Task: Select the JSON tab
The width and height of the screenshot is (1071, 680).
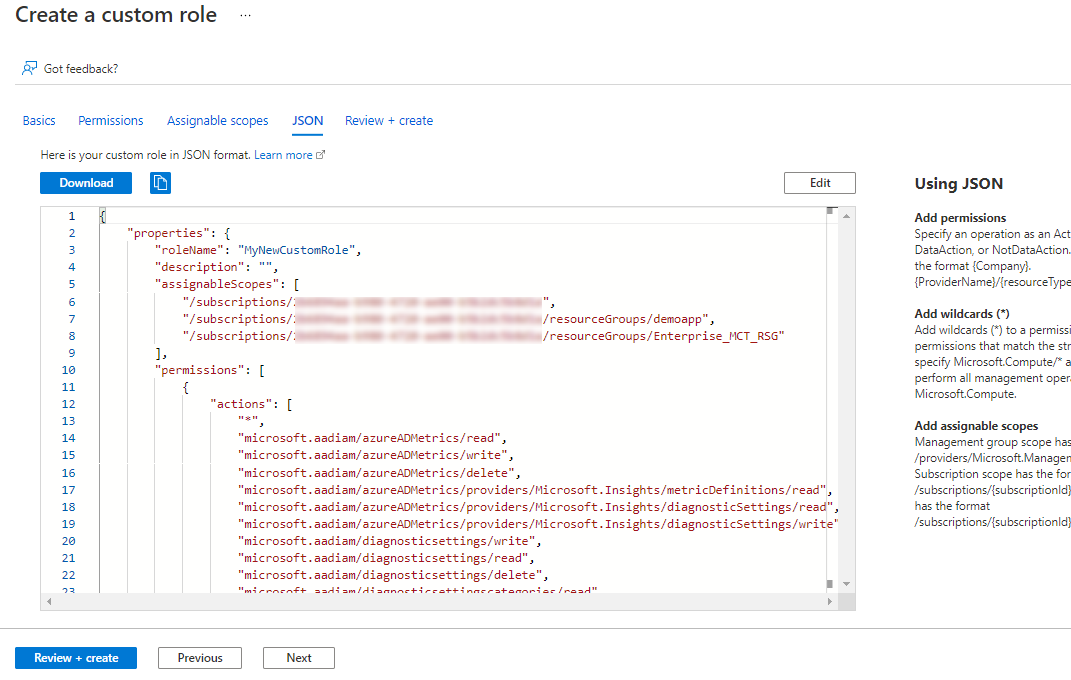Action: 307,121
